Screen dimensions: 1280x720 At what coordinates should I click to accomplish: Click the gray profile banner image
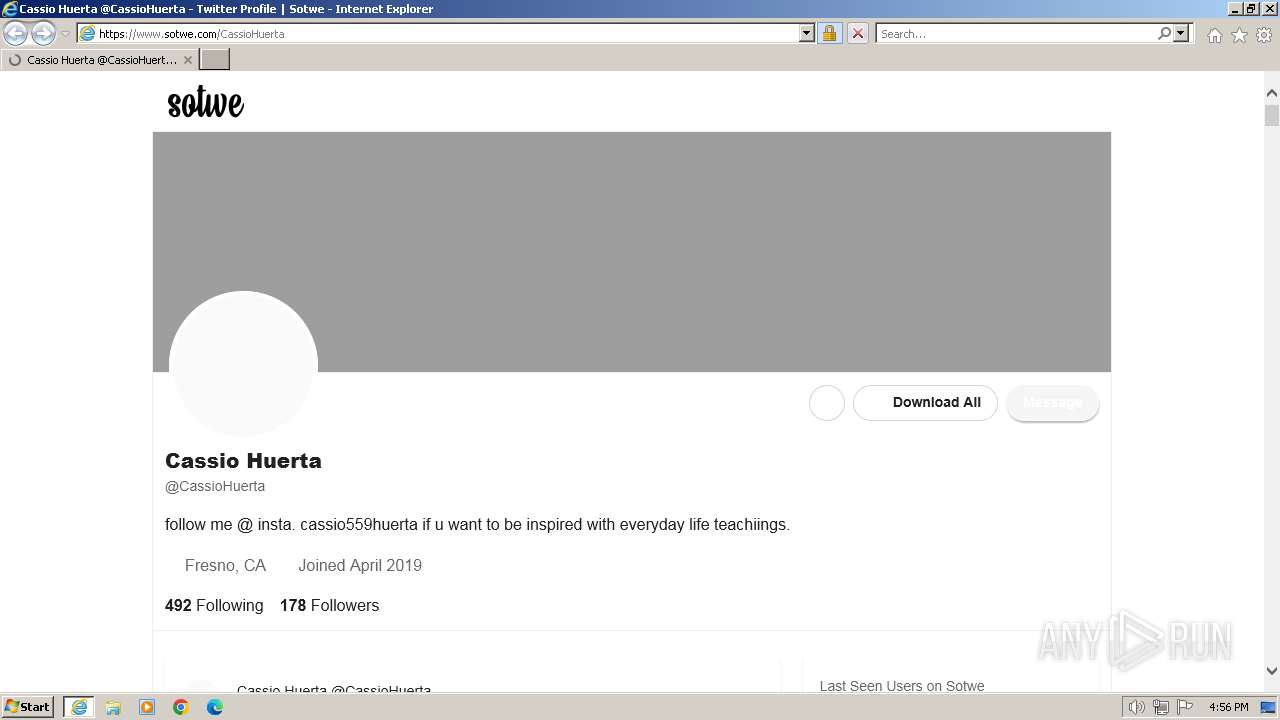[631, 252]
